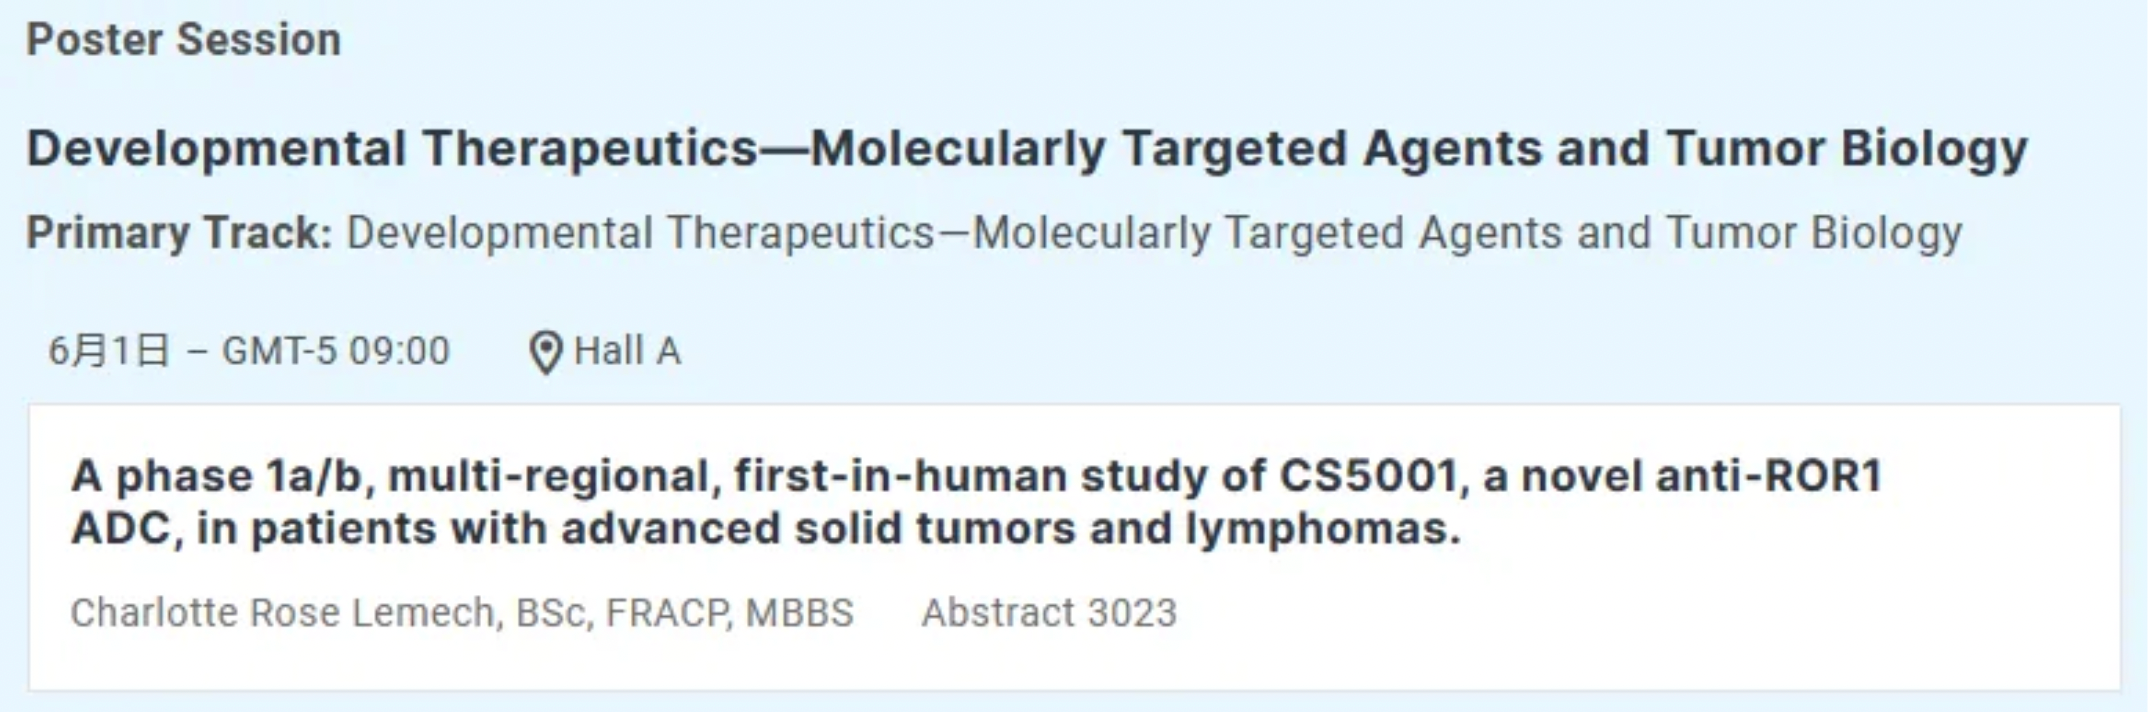Screen dimensions: 2148x712
Task: Click the 6月1日 date text
Action: click(108, 352)
